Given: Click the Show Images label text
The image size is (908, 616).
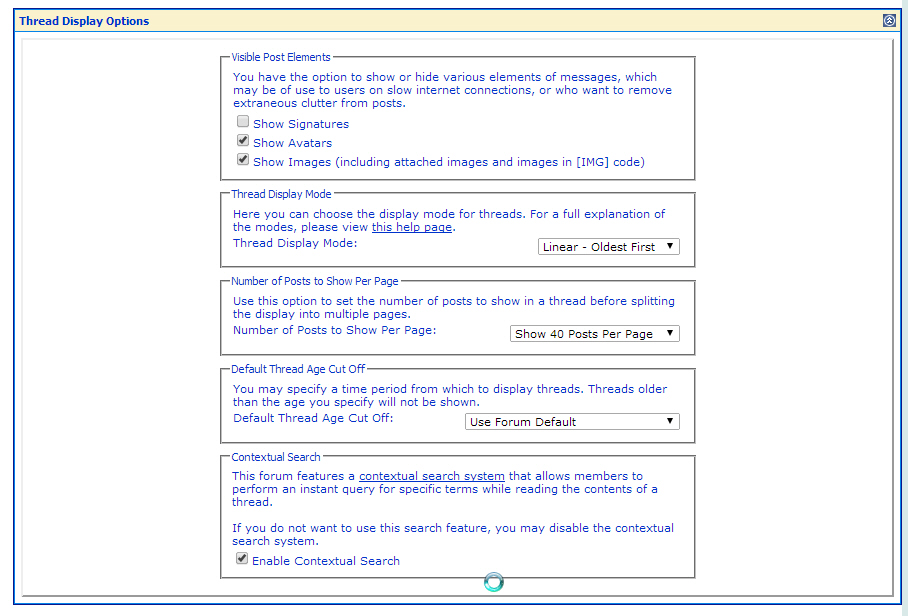Looking at the screenshot, I should point(448,162).
